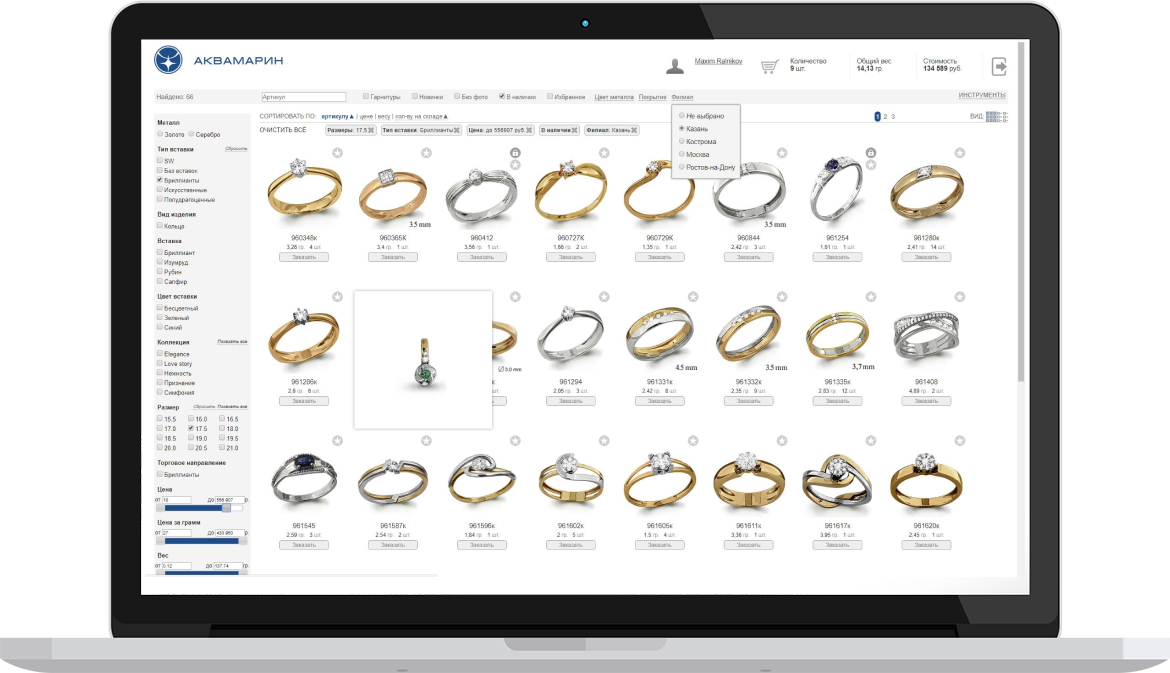Click lock icon above ring 961254

pyautogui.click(x=871, y=153)
